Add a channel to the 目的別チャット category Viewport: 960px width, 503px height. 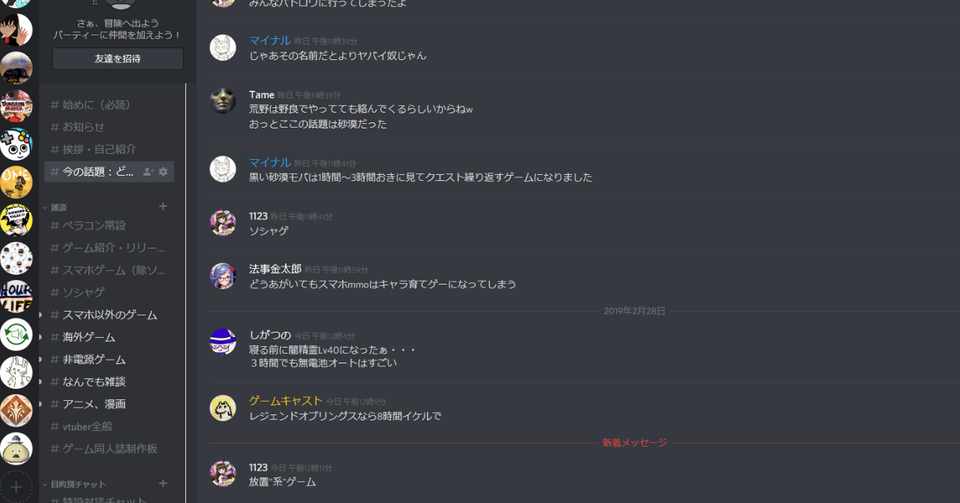(163, 483)
